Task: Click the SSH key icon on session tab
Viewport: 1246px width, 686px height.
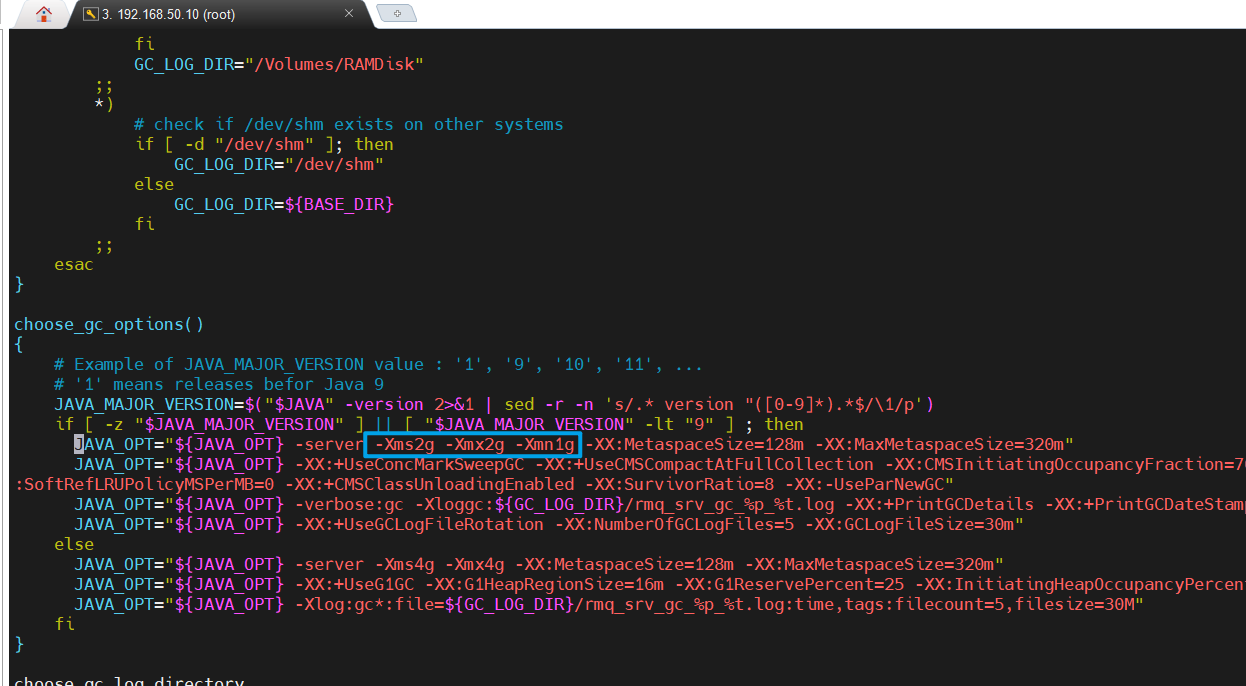Action: (90, 14)
